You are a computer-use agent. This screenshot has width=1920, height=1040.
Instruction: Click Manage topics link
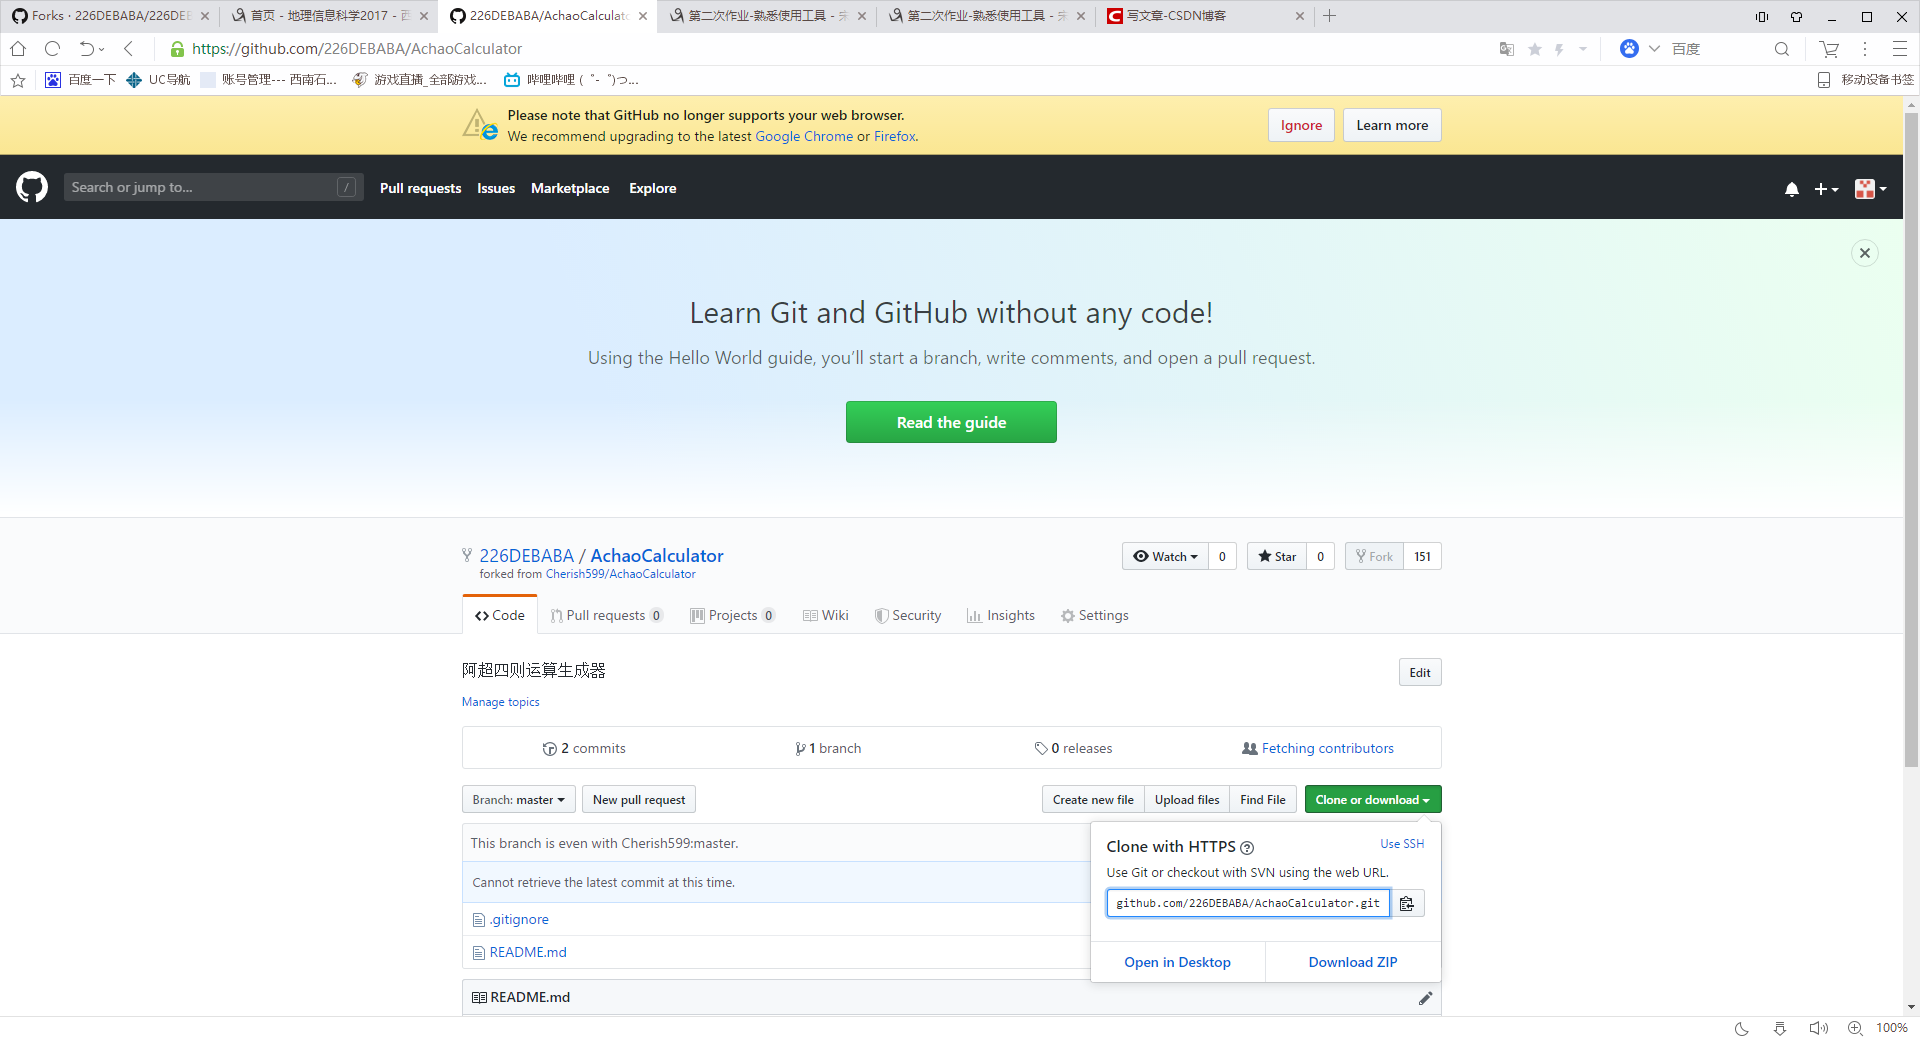[x=500, y=702]
